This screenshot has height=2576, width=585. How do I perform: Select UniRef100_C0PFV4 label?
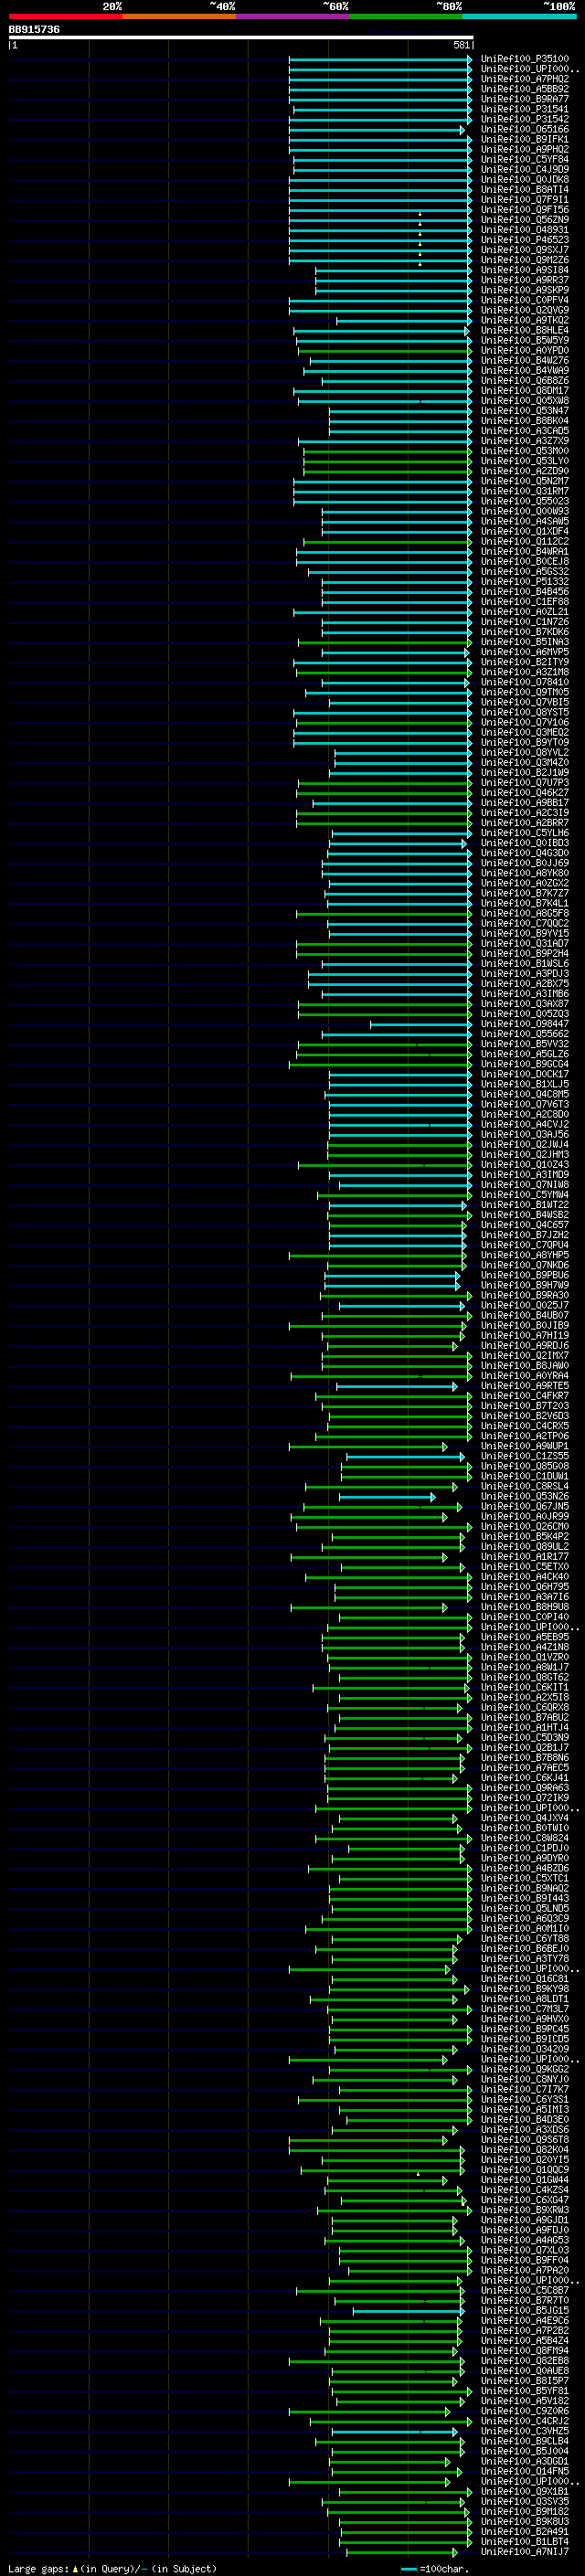pos(525,300)
